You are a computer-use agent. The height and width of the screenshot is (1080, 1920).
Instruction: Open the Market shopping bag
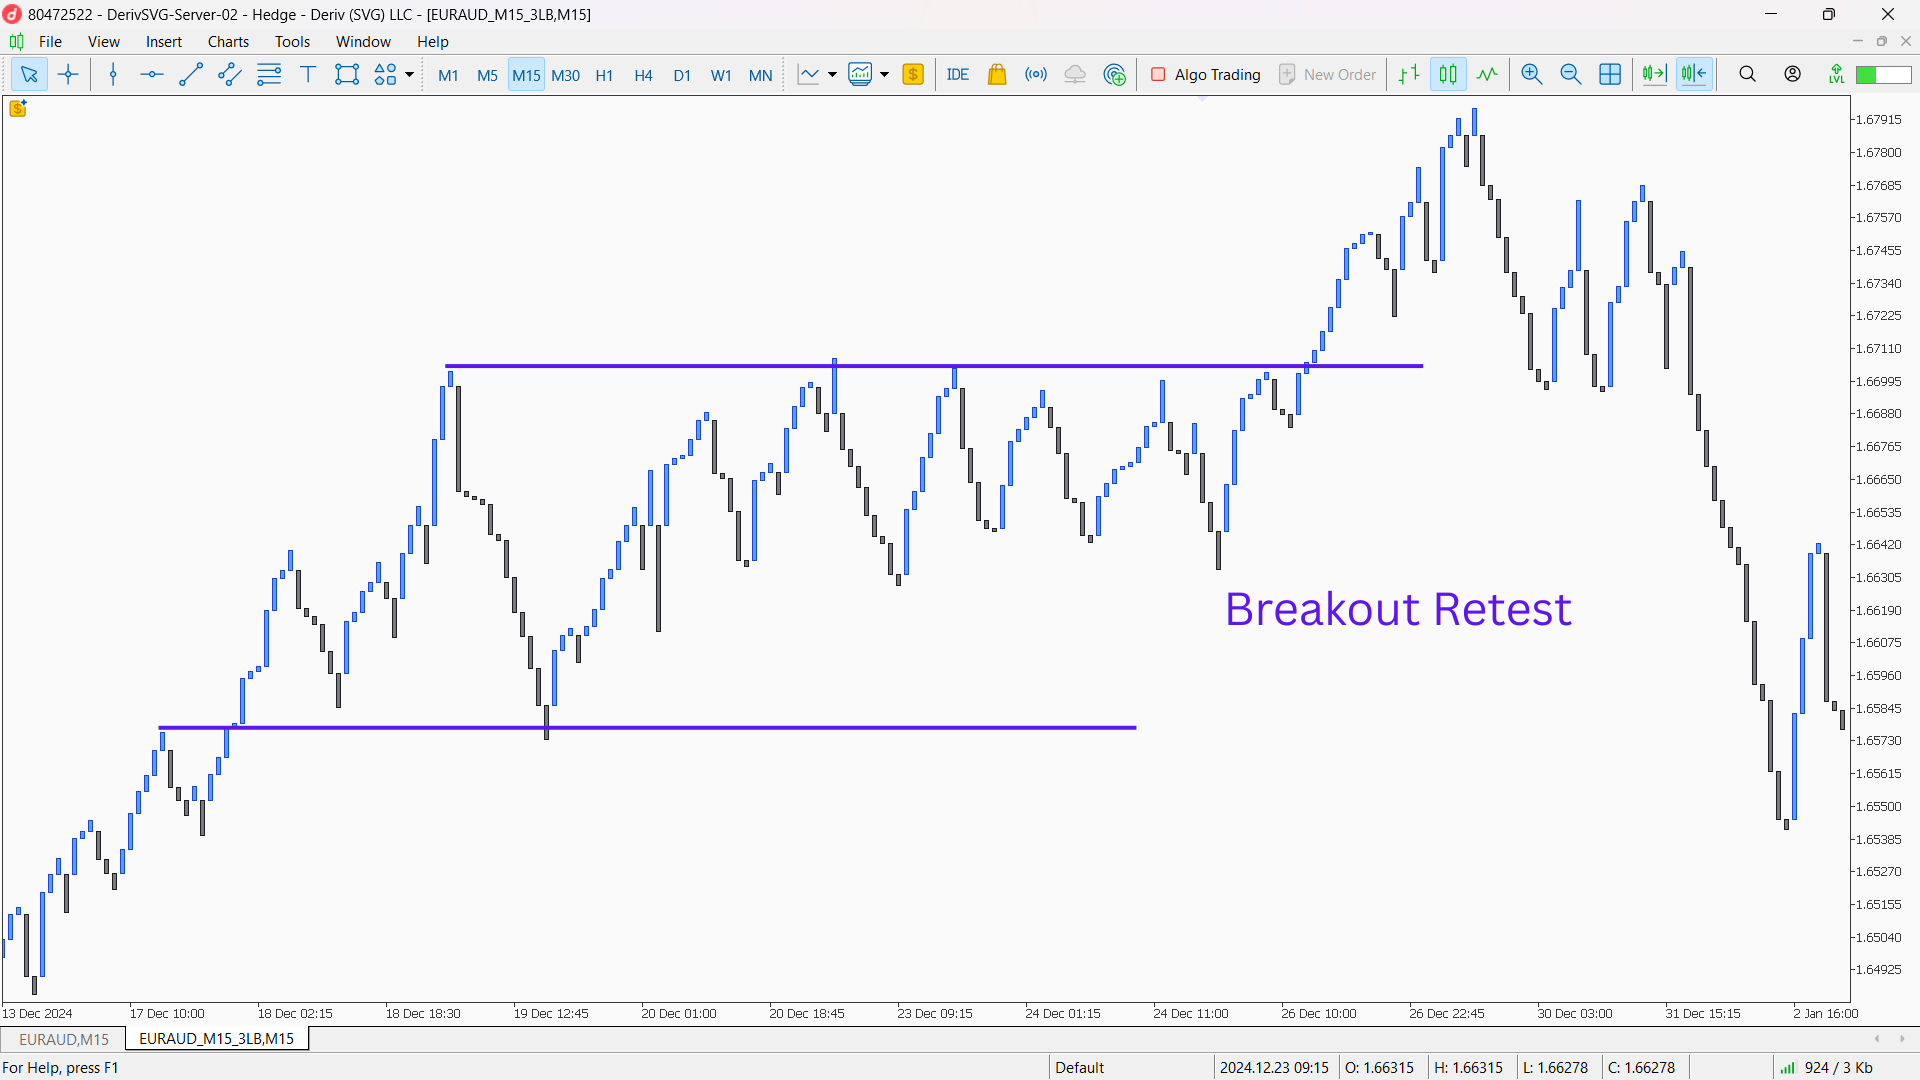coord(997,74)
